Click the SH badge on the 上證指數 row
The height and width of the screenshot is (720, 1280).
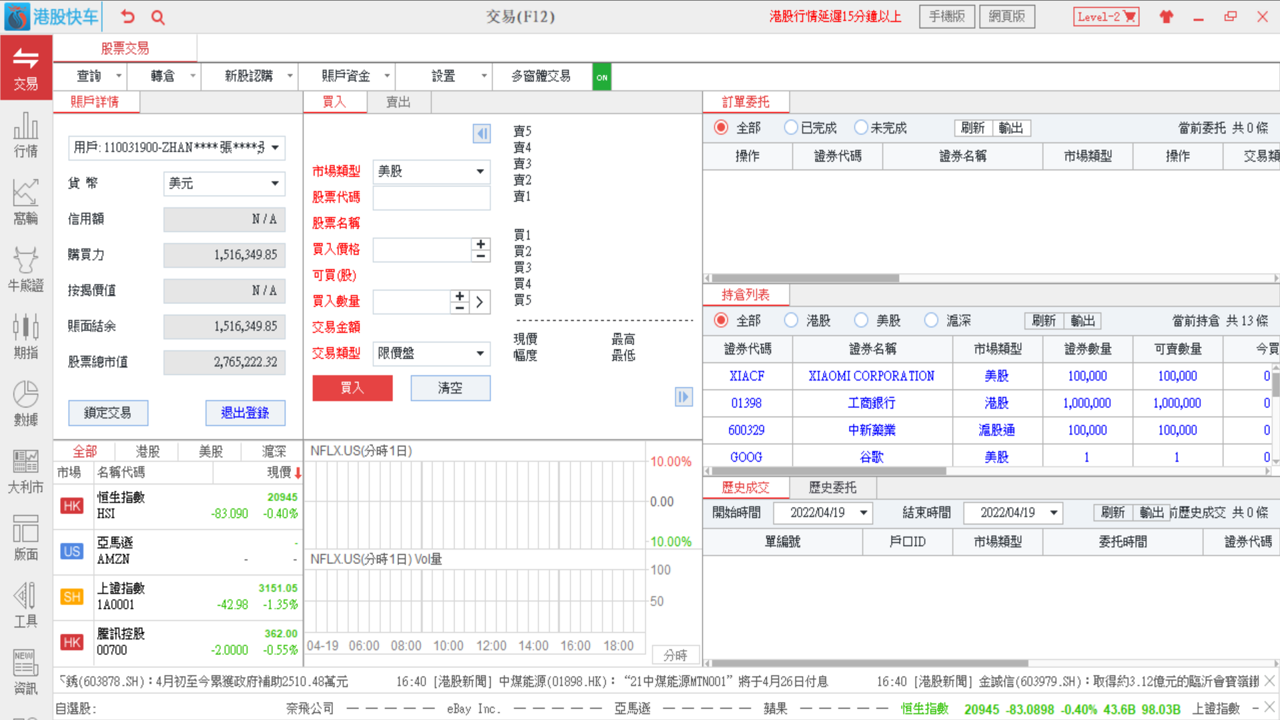tap(72, 597)
